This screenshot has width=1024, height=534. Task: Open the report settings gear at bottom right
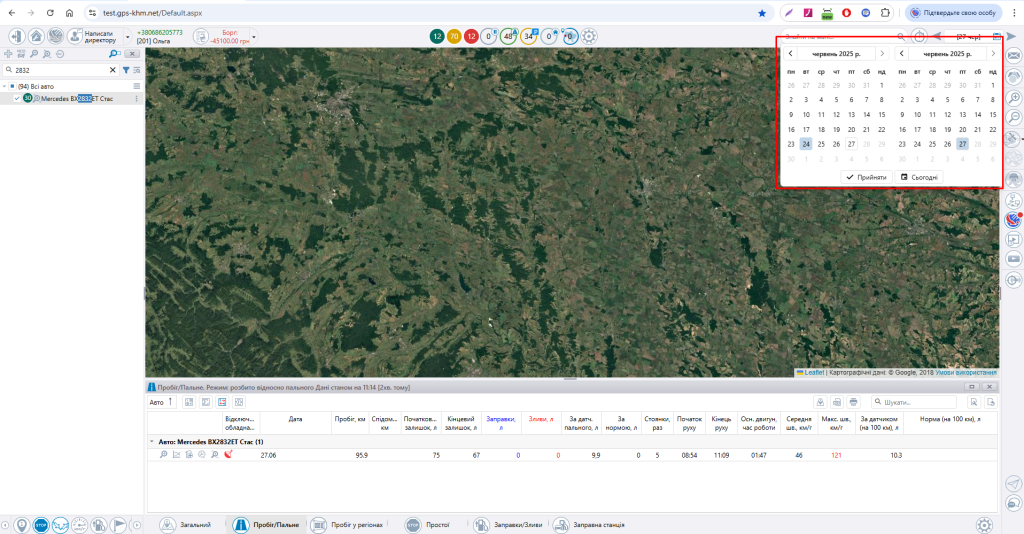tap(984, 524)
